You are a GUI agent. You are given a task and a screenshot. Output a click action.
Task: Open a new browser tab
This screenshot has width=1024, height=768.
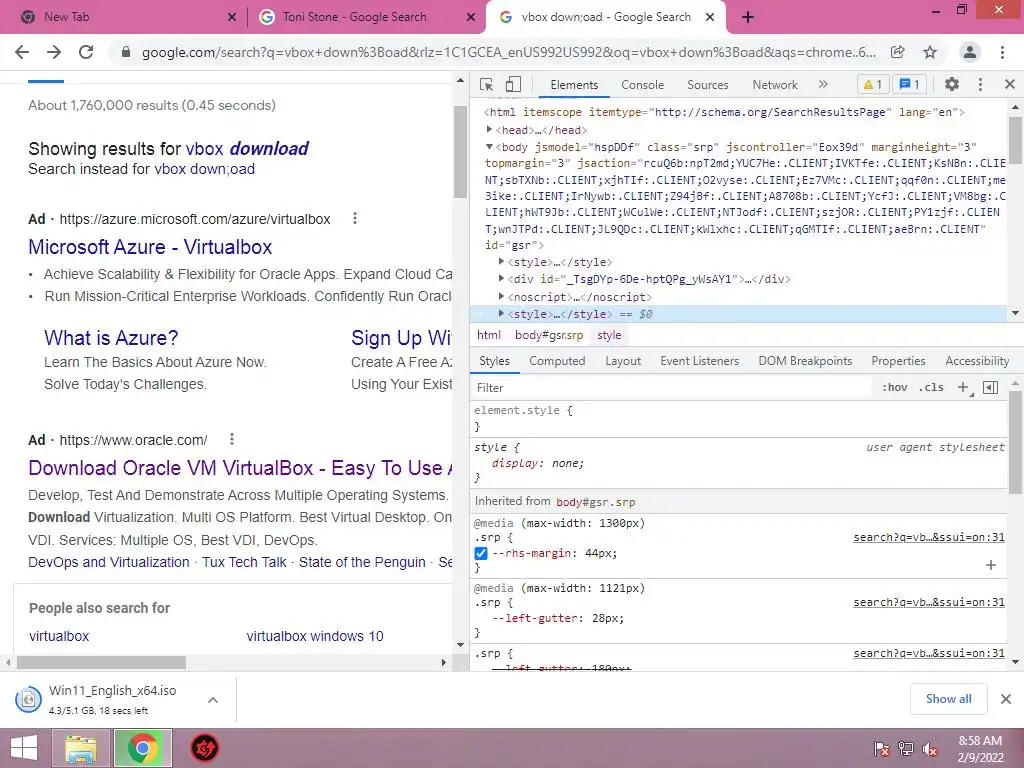pyautogui.click(x=748, y=17)
